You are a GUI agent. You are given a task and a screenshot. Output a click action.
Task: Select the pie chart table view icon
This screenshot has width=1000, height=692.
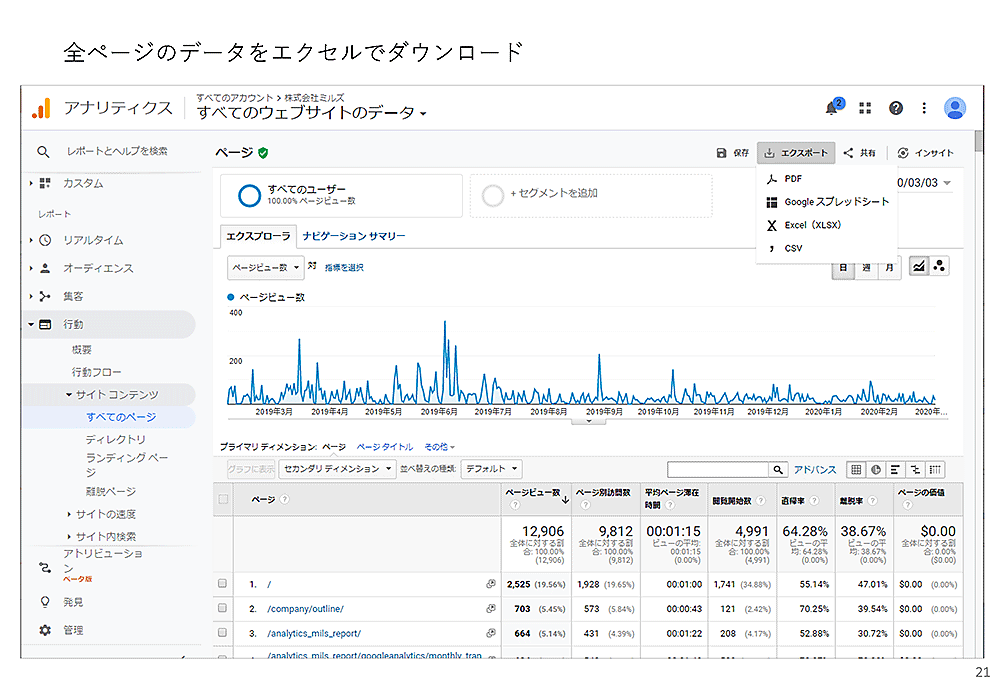tap(876, 469)
